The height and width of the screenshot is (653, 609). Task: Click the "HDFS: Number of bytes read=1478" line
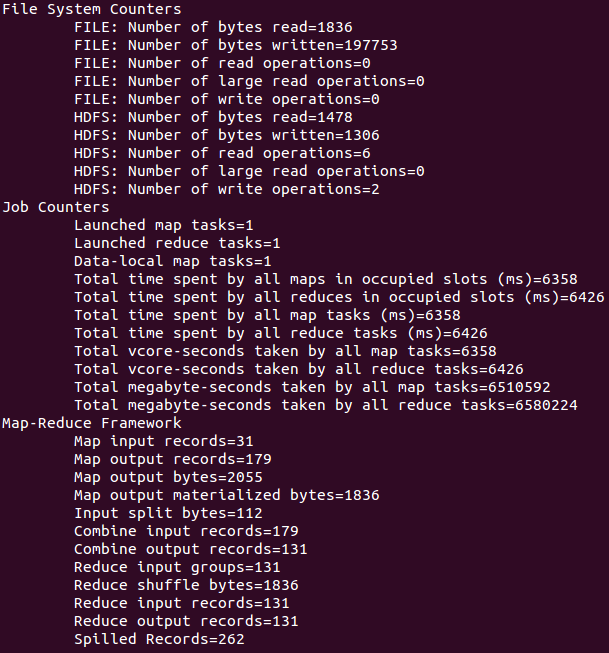point(213,117)
